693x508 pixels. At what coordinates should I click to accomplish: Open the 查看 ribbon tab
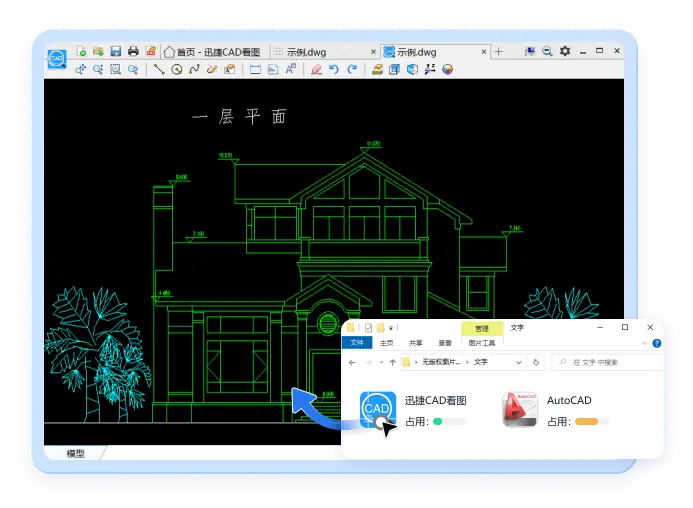coord(445,343)
